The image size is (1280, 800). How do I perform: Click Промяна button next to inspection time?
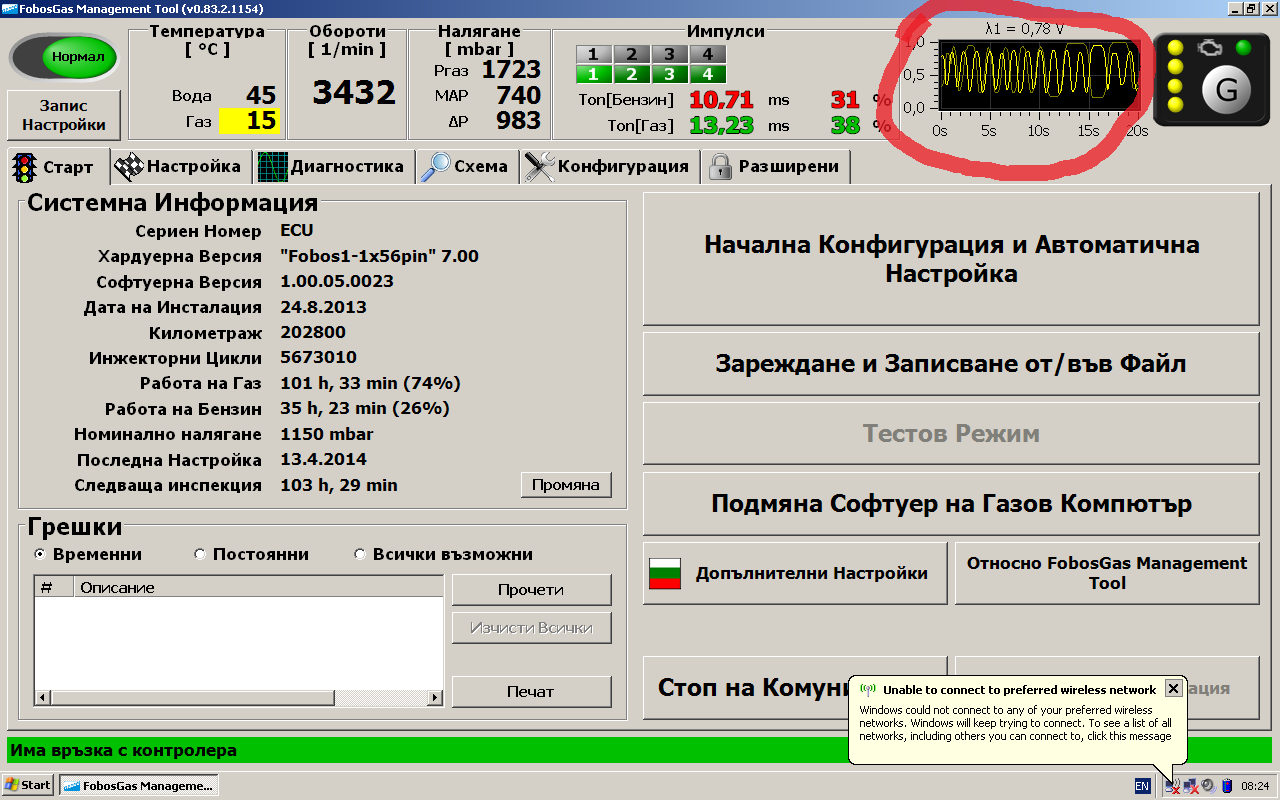point(565,485)
